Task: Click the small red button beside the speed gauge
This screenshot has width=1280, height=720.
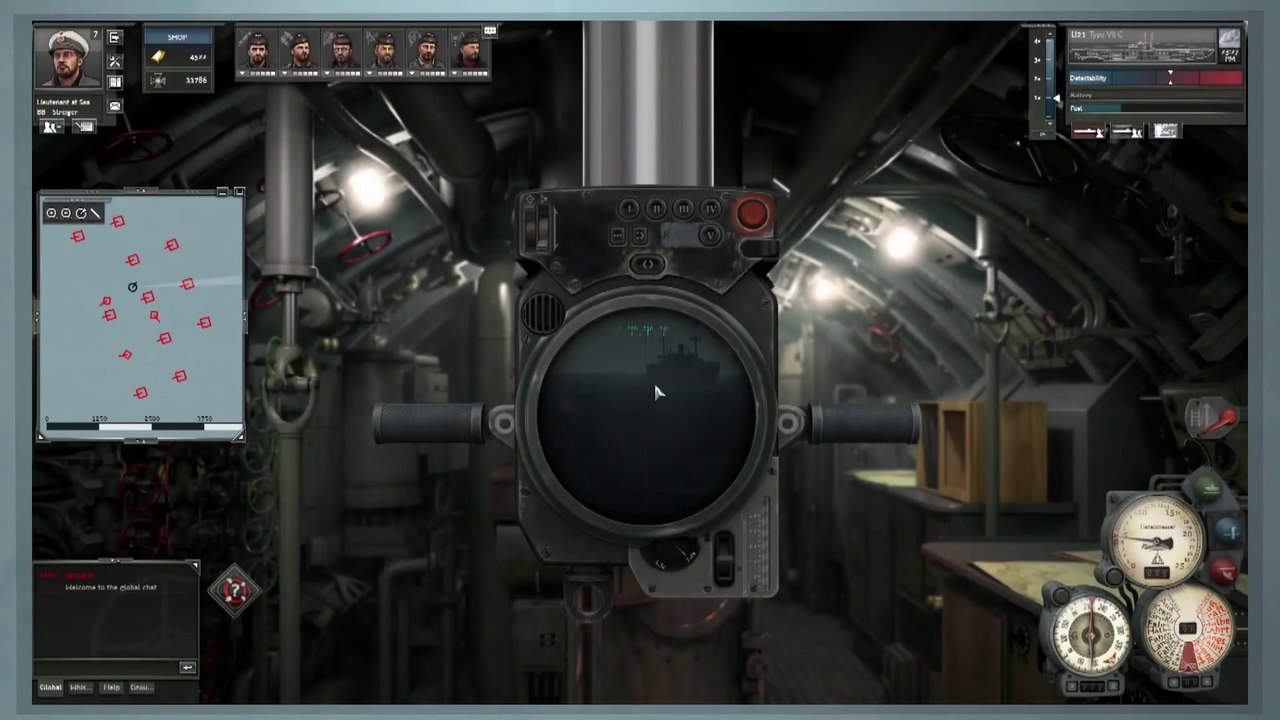Action: pyautogui.click(x=1225, y=570)
